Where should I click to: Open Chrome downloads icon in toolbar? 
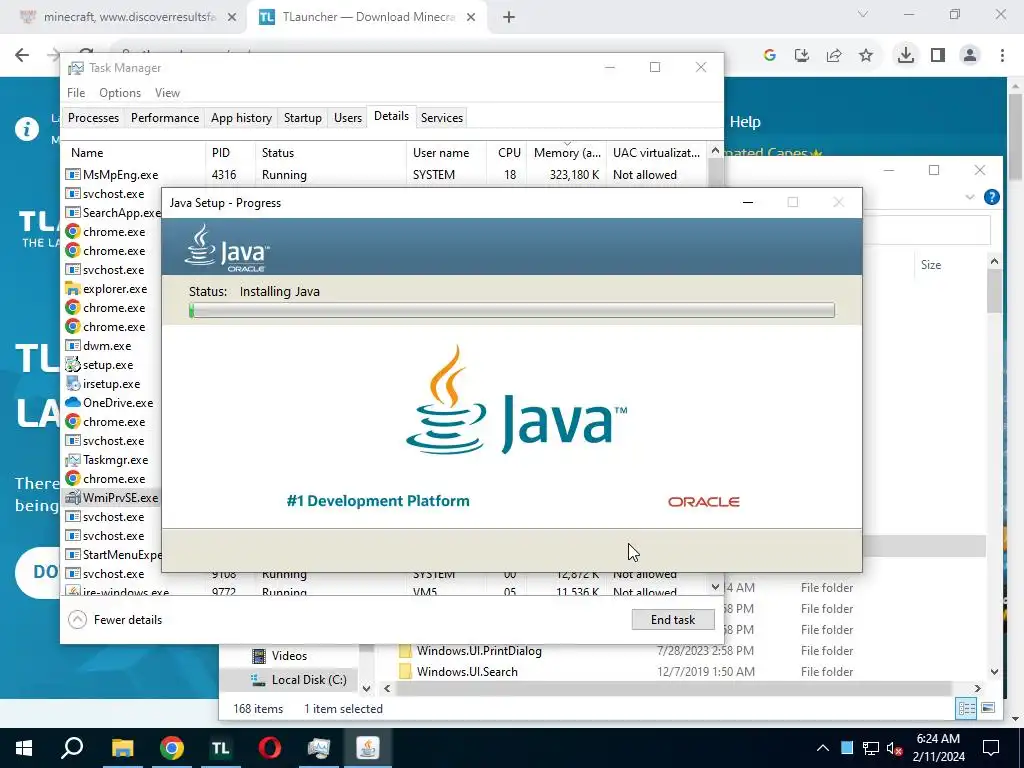pyautogui.click(x=905, y=56)
